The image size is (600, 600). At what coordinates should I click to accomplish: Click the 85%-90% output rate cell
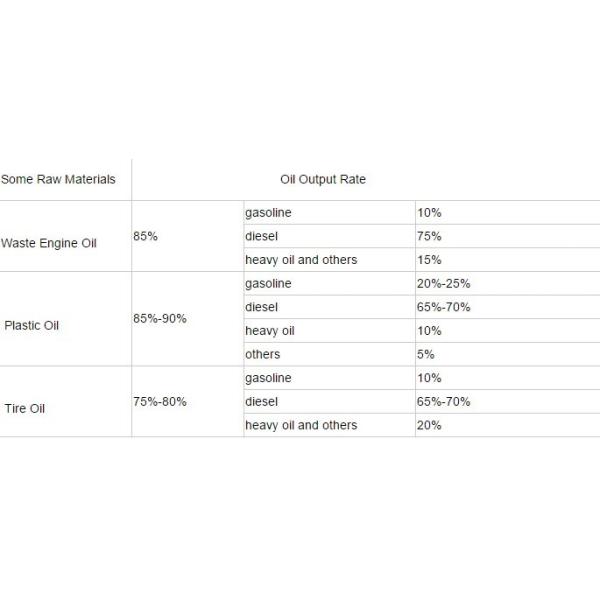pos(159,318)
